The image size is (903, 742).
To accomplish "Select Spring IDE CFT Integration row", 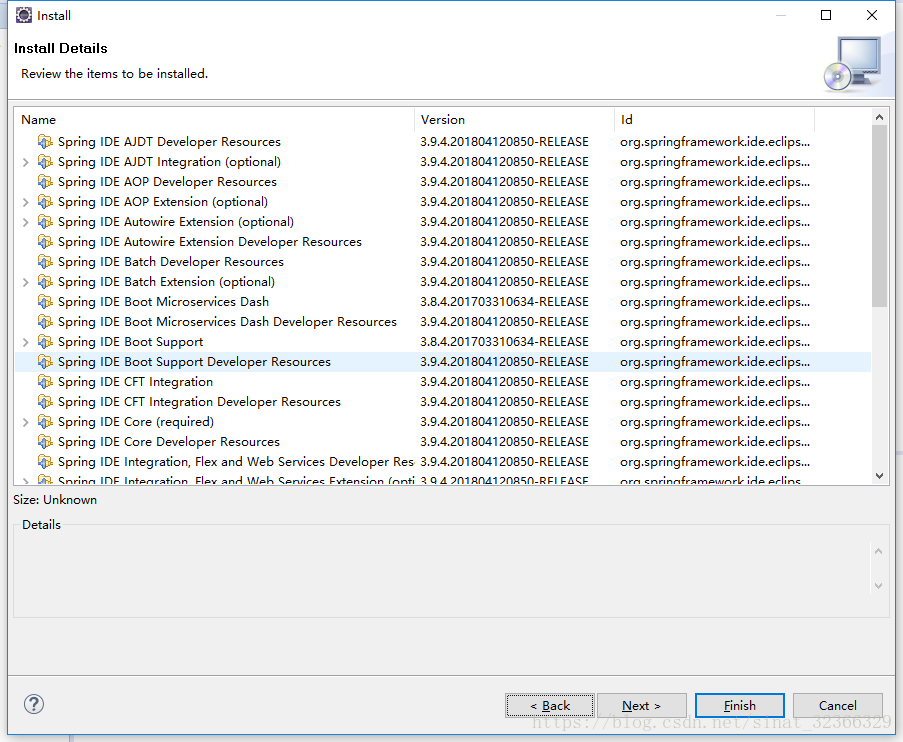I will pyautogui.click(x=442, y=381).
